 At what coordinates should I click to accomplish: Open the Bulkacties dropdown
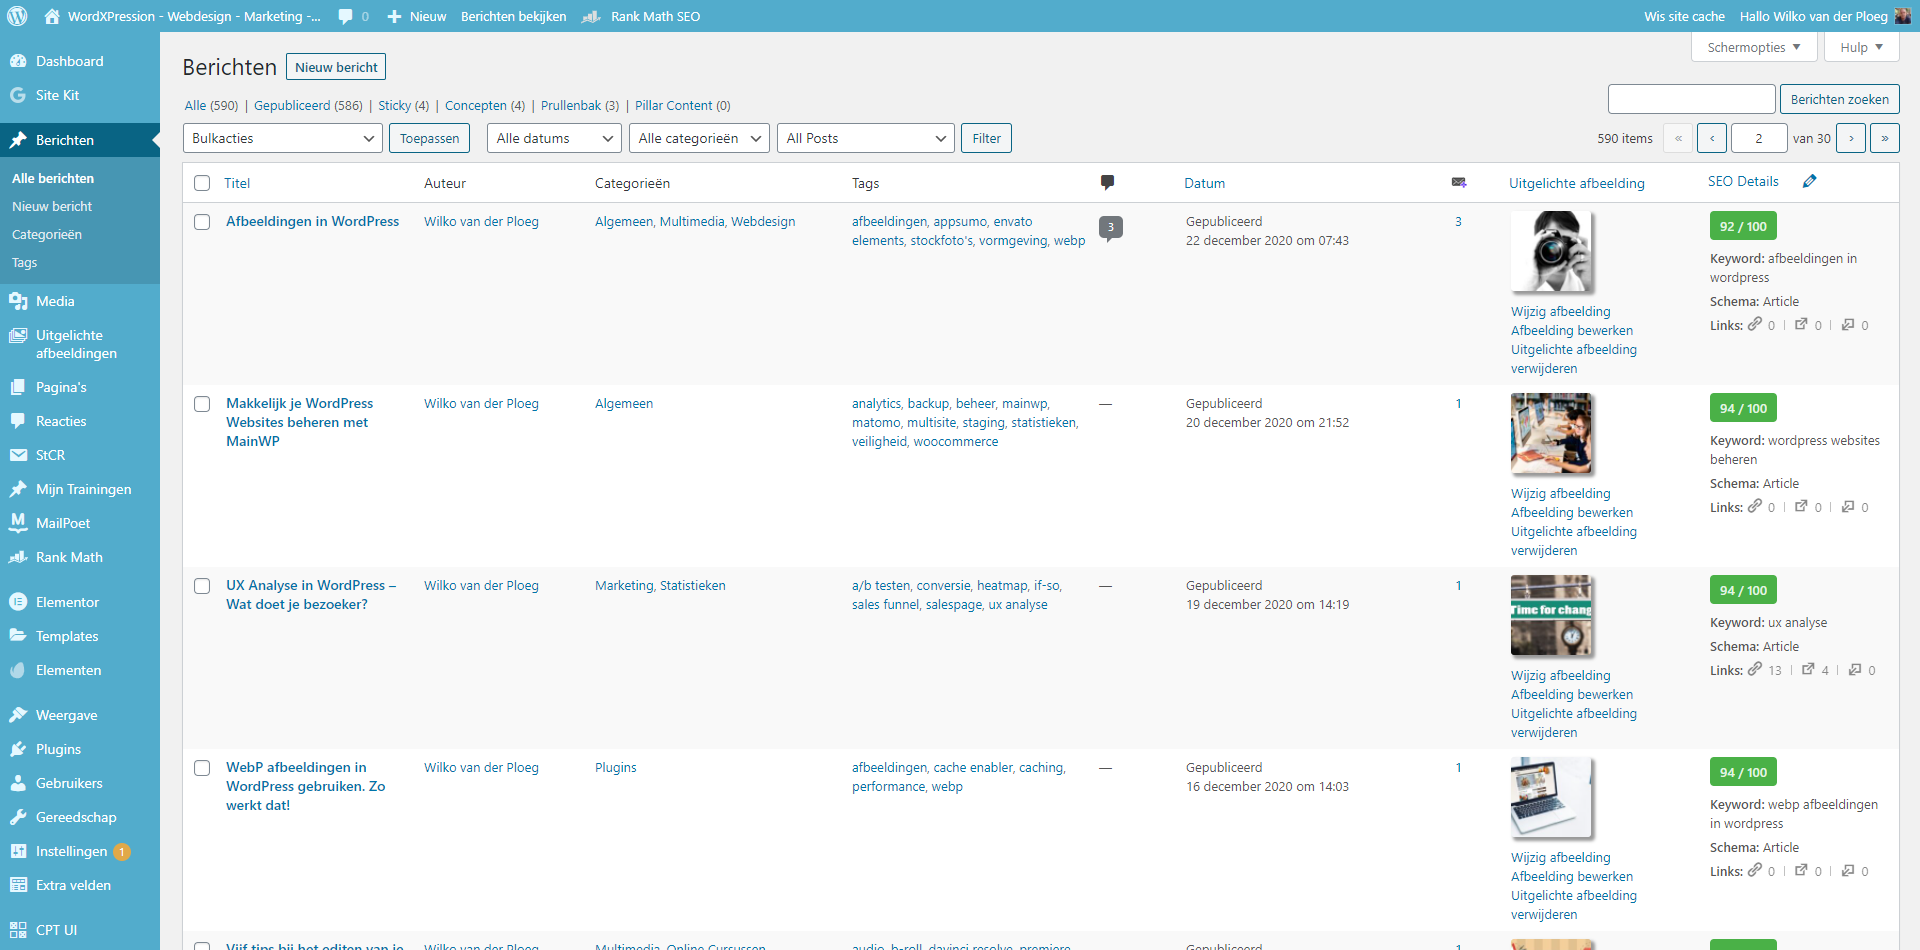[283, 138]
